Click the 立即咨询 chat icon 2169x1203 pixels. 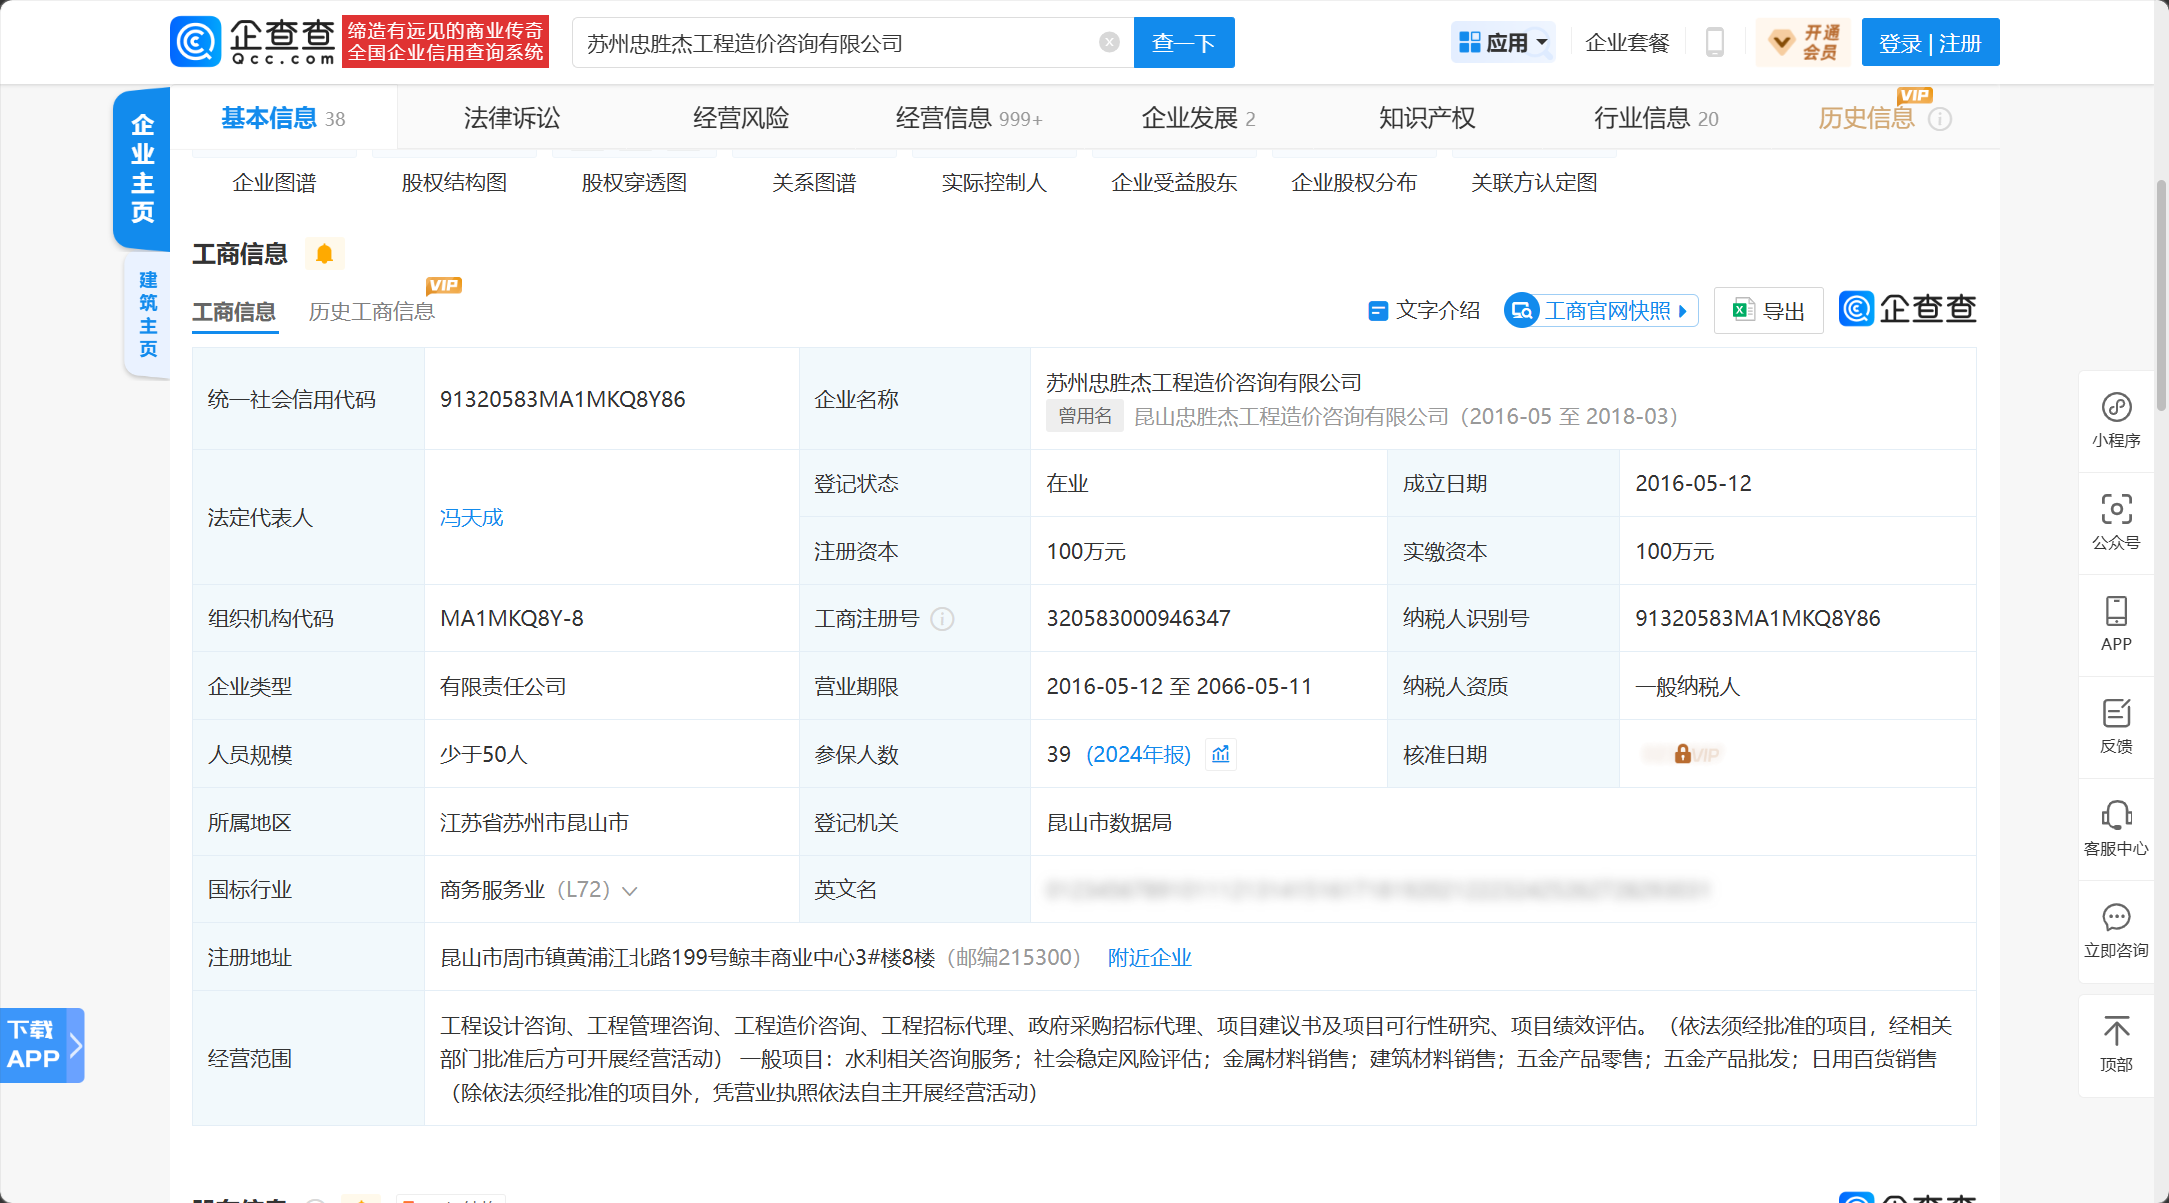[x=2116, y=918]
